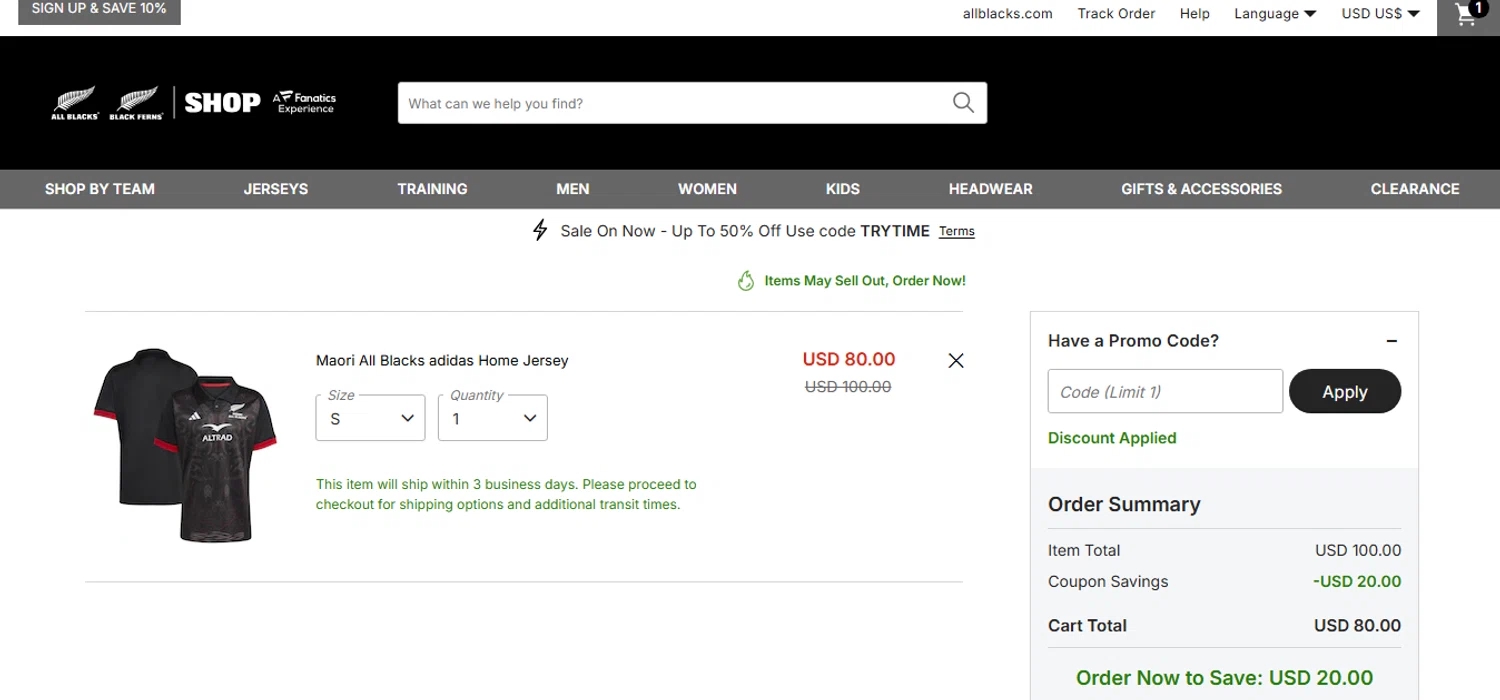Click the Item Total USD 100.00 value
Viewport: 1500px width, 700px height.
pyautogui.click(x=1358, y=551)
